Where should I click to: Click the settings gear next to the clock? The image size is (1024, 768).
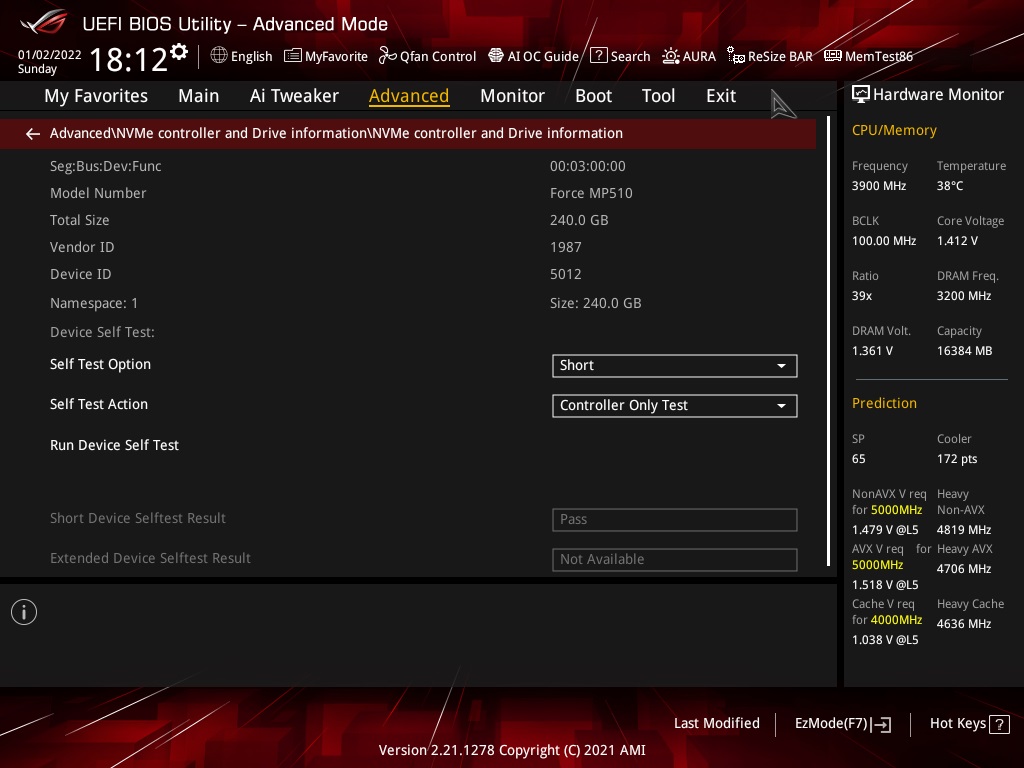(x=179, y=52)
